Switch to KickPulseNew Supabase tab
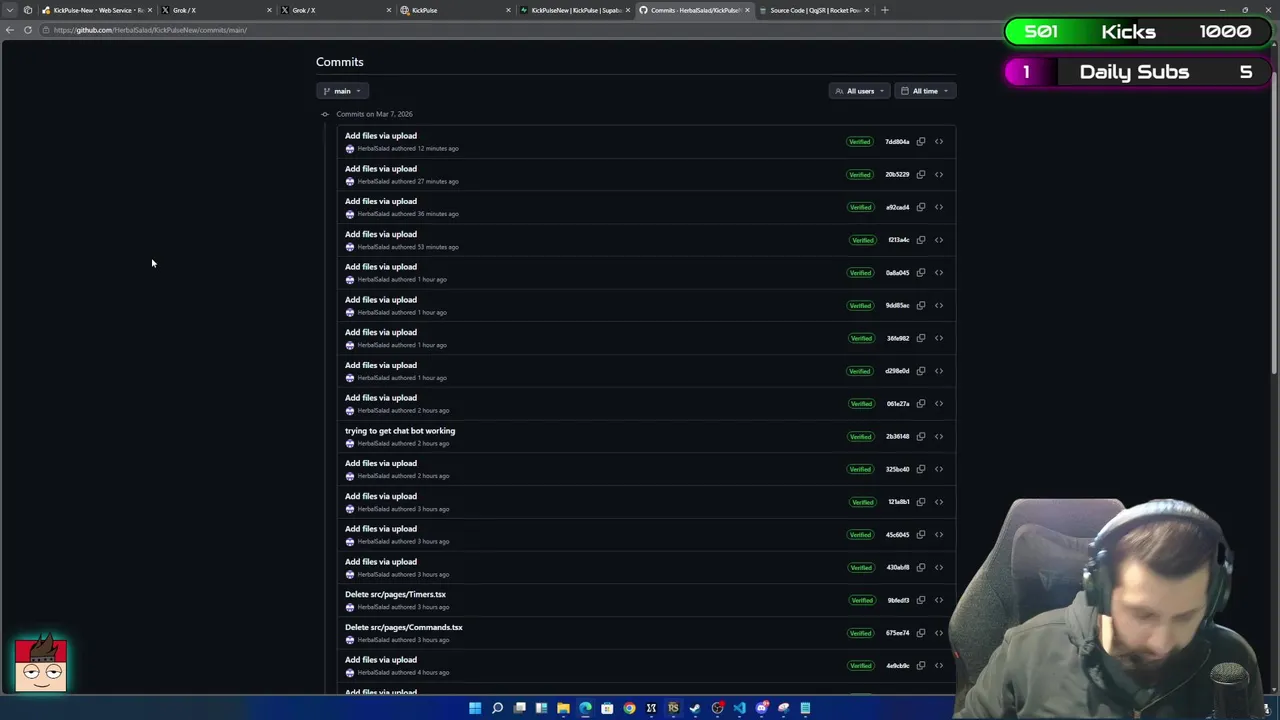1280x720 pixels. (576, 10)
